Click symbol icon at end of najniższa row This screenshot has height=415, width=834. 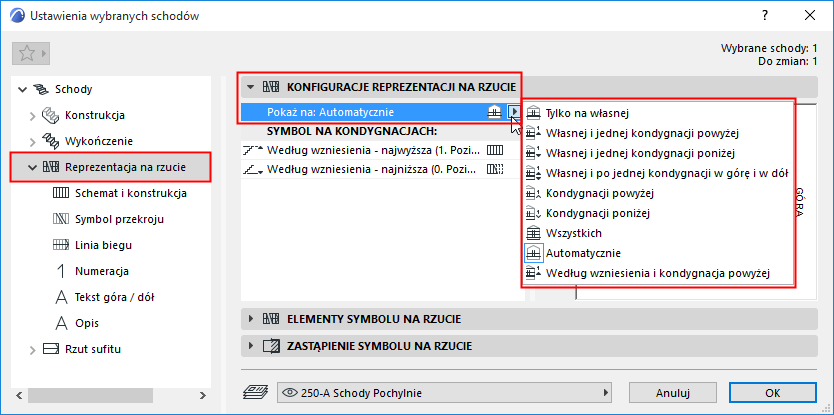pyautogui.click(x=495, y=170)
